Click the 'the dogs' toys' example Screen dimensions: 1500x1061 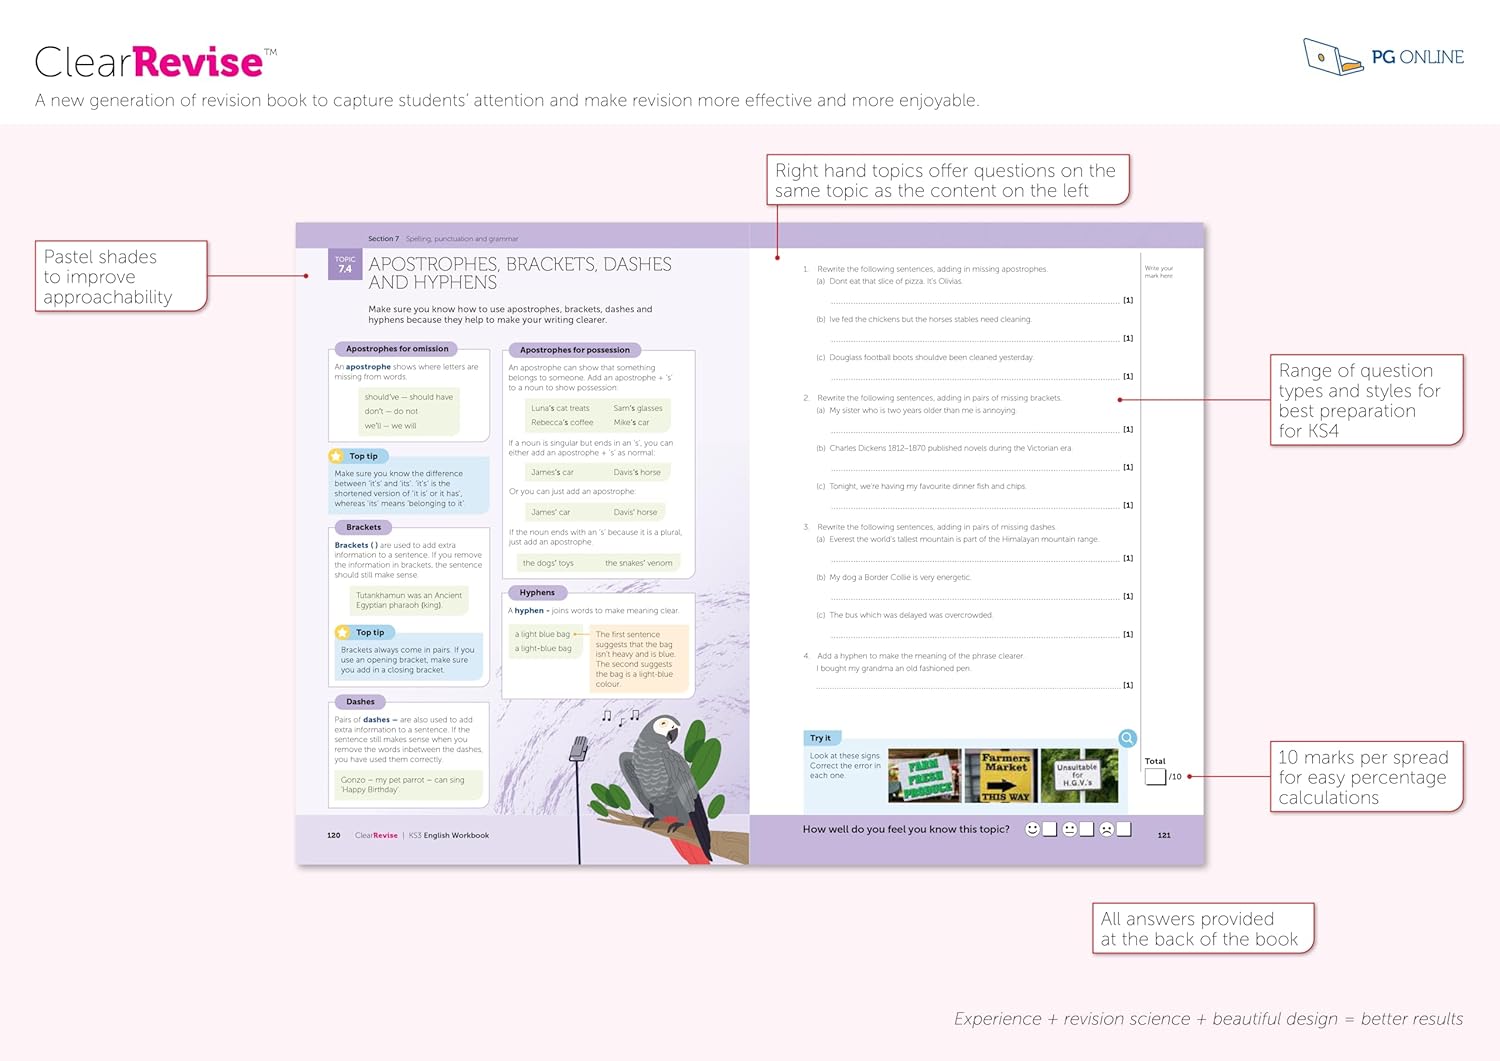tap(548, 563)
